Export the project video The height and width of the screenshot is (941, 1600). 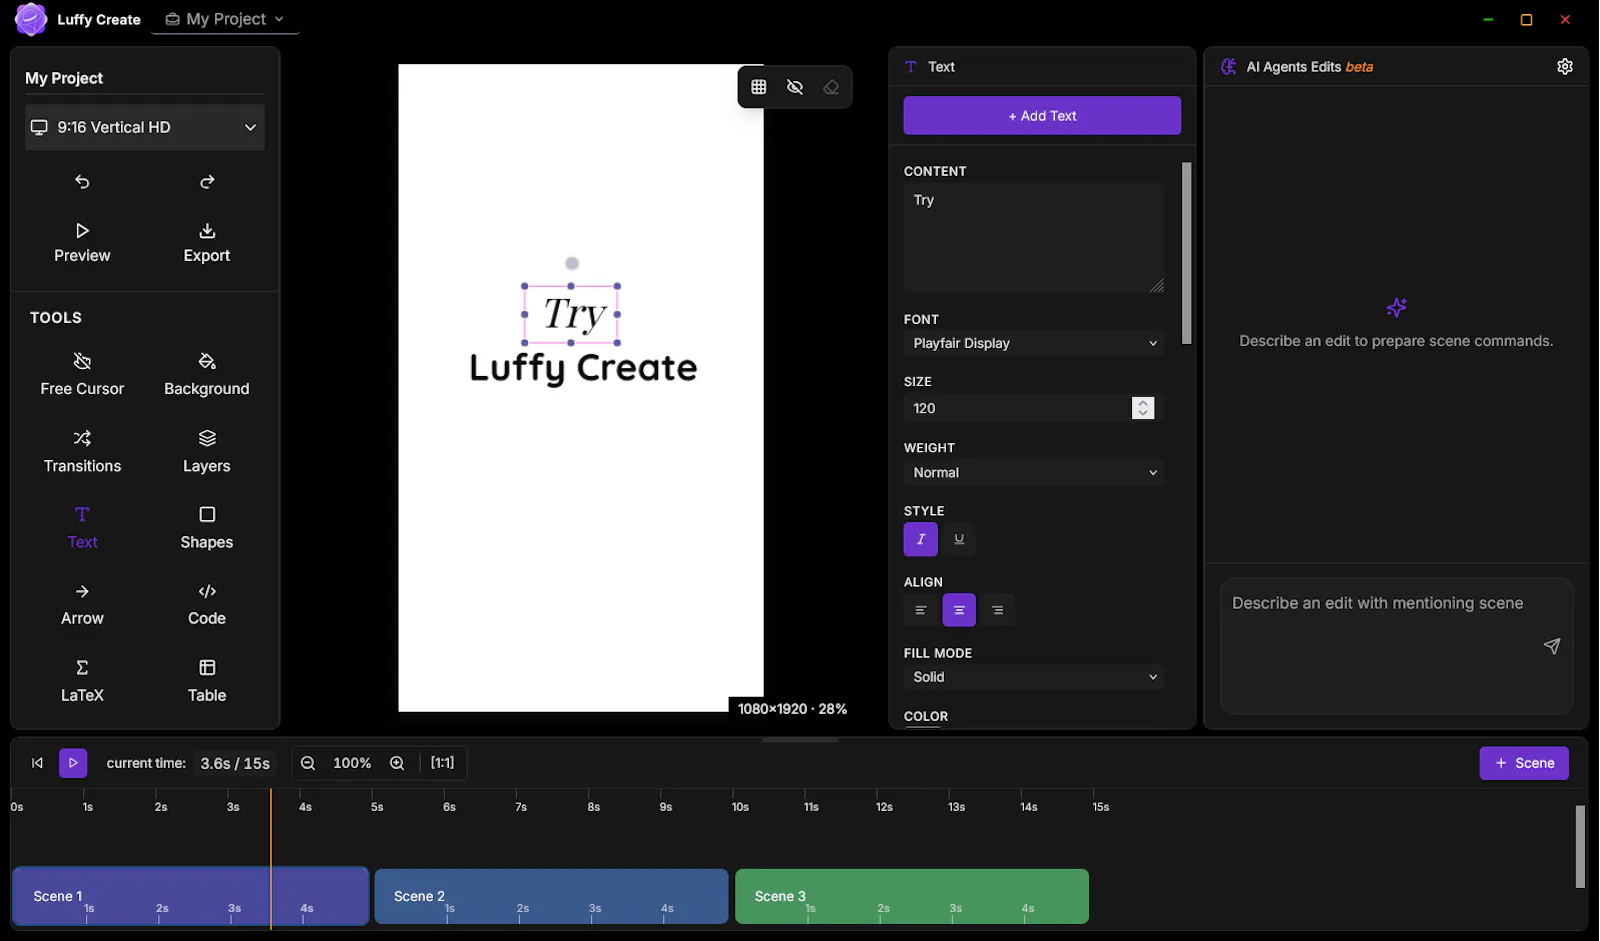(x=207, y=243)
